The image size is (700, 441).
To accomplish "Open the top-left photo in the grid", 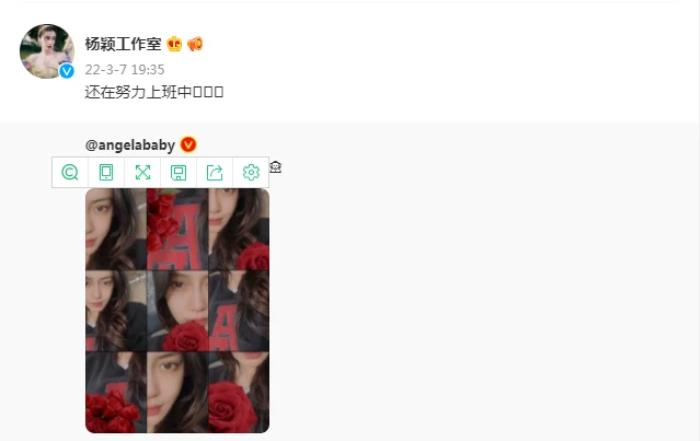I will tap(116, 229).
